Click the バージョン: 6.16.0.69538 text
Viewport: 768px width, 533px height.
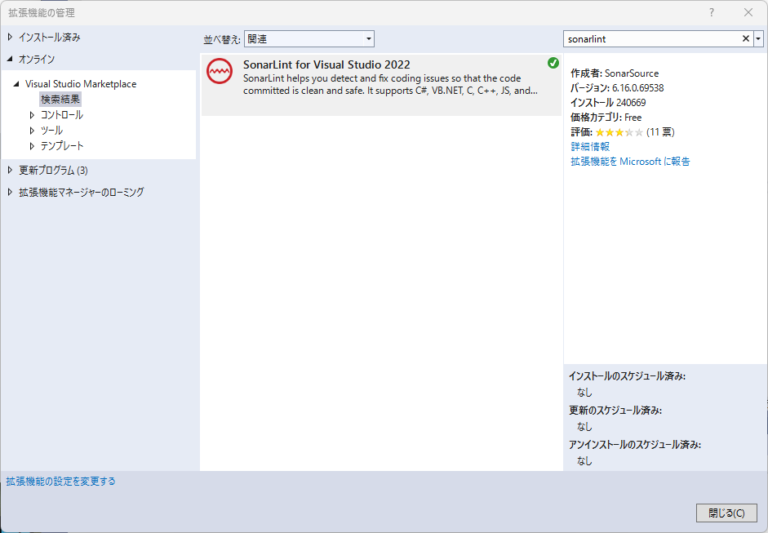[617, 88]
